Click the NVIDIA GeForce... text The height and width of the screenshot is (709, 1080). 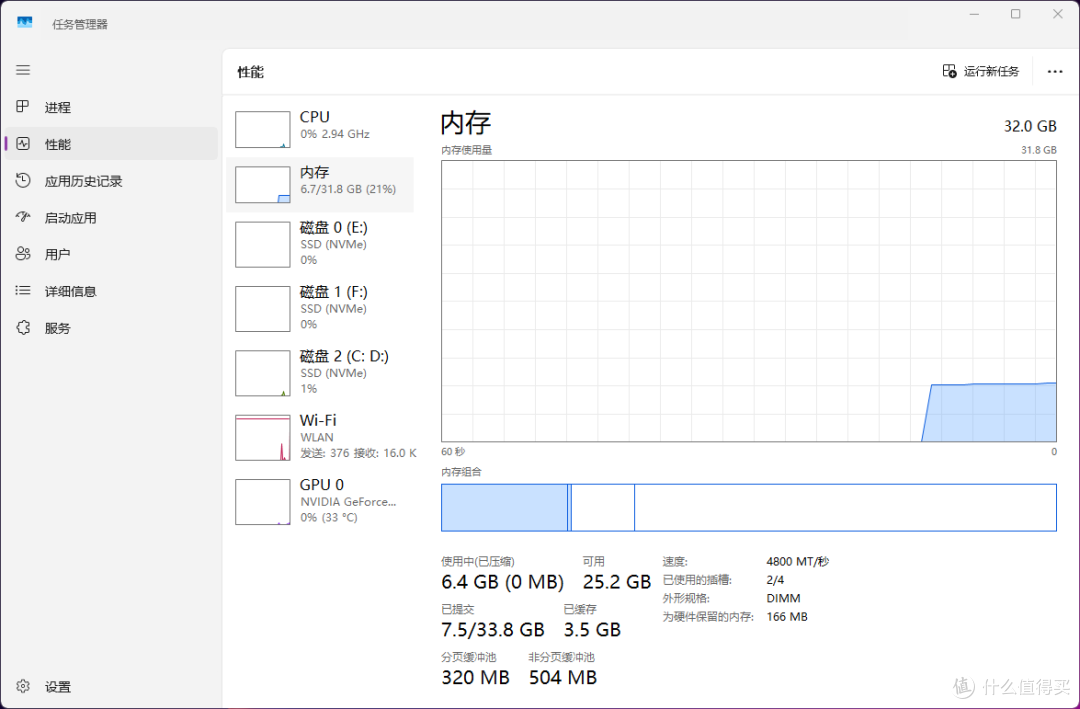pos(349,502)
